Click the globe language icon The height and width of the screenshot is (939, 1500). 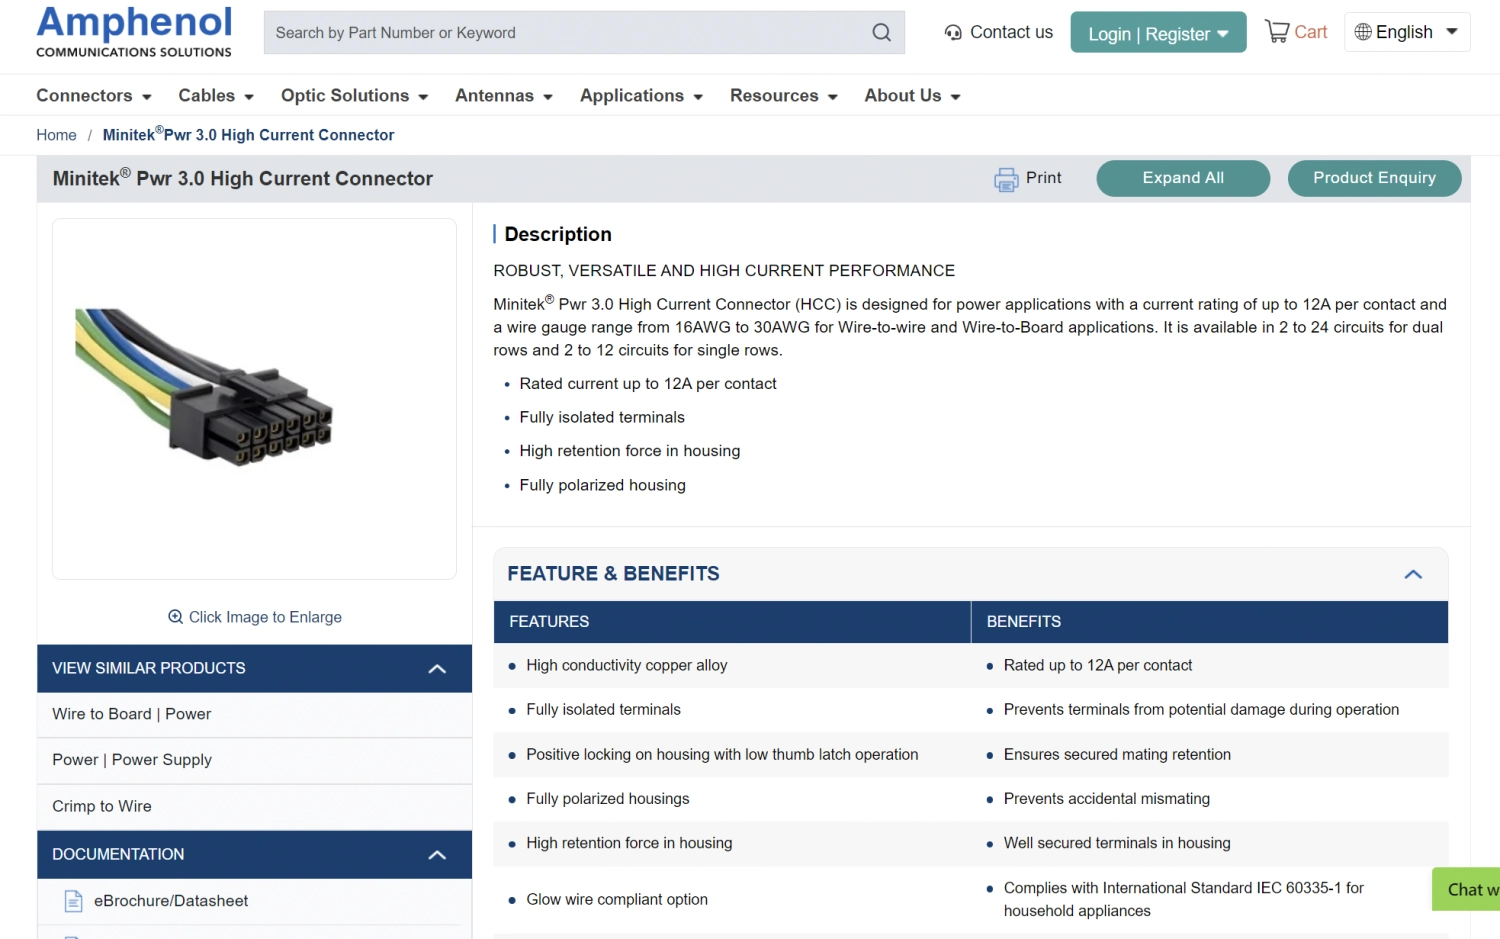pyautogui.click(x=1362, y=32)
